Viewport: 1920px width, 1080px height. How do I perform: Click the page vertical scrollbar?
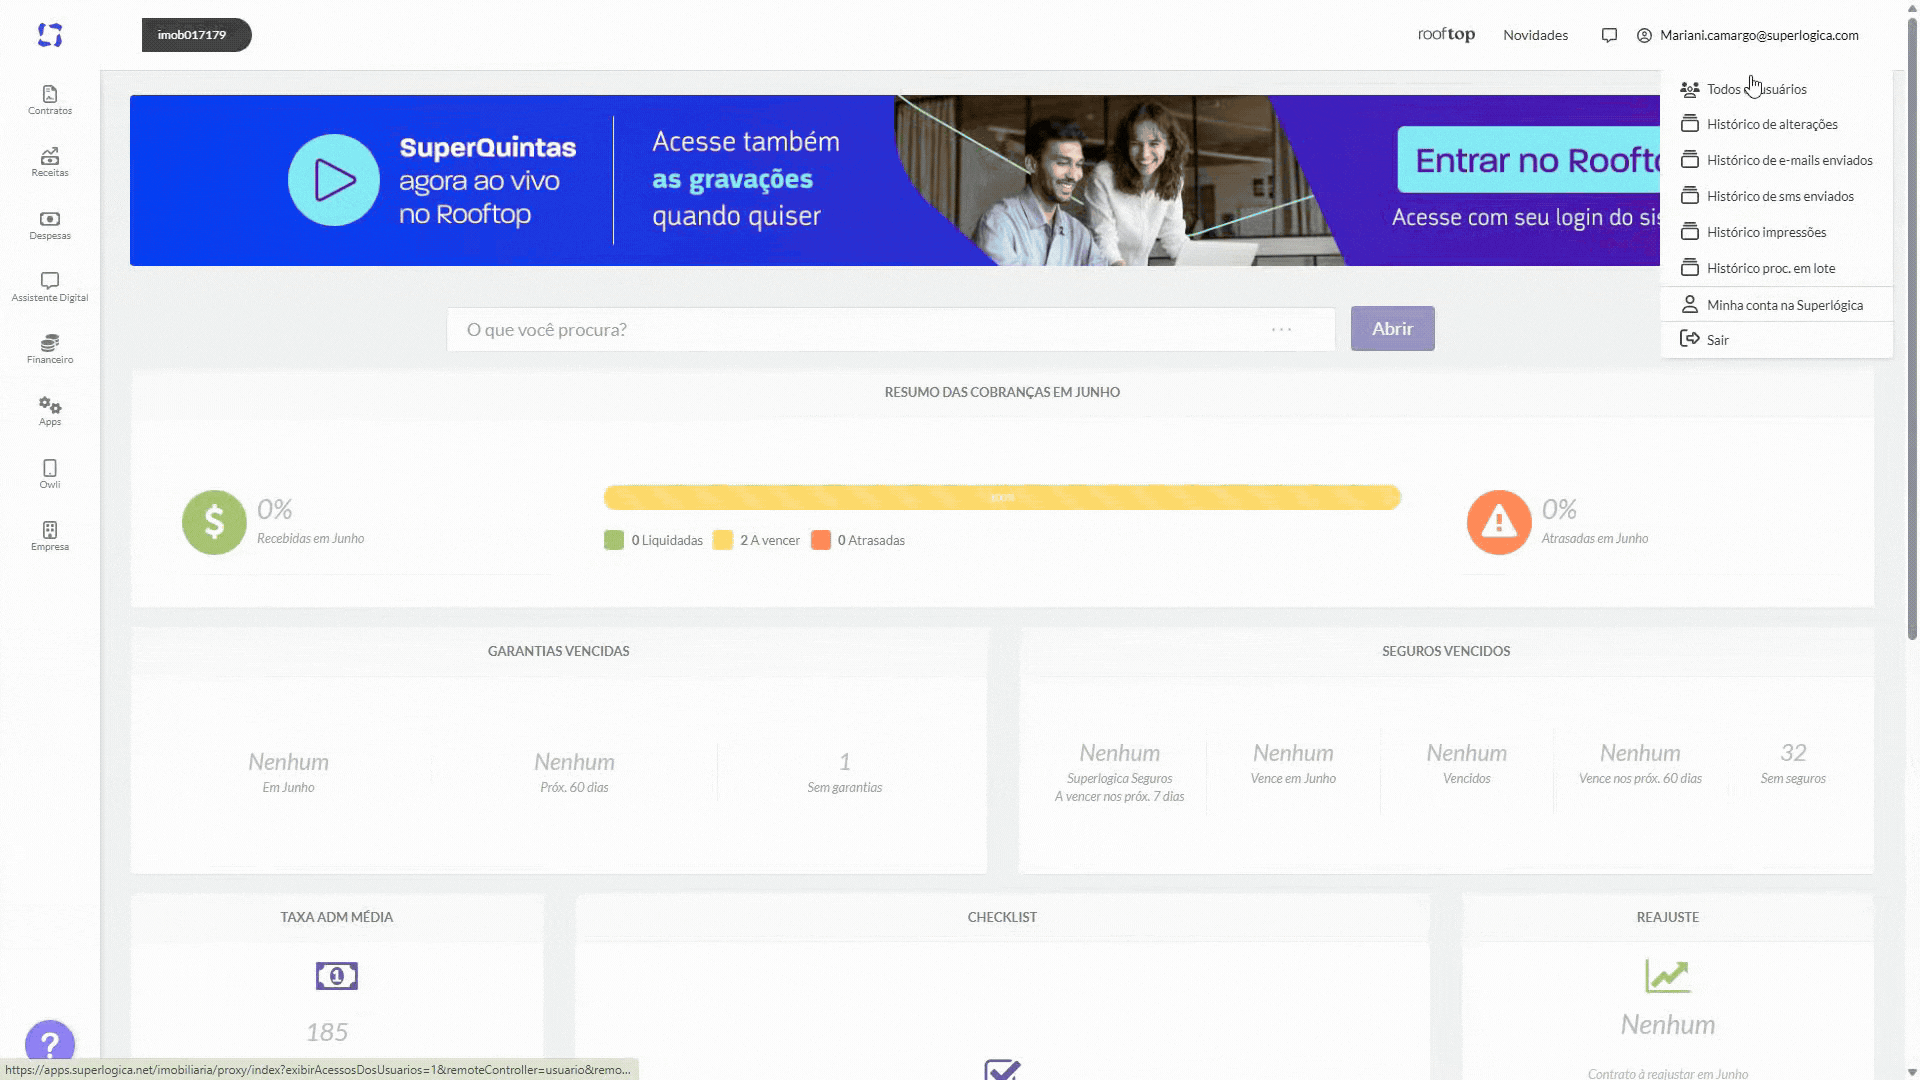coord(1912,330)
